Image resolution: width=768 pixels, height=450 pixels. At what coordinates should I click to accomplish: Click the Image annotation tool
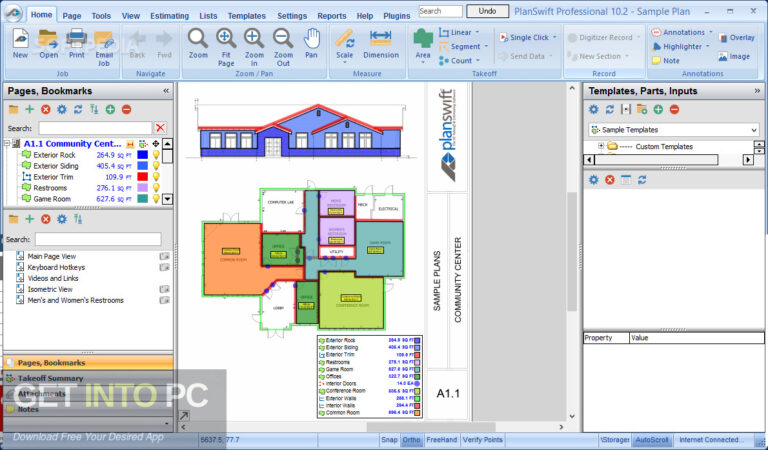point(734,56)
